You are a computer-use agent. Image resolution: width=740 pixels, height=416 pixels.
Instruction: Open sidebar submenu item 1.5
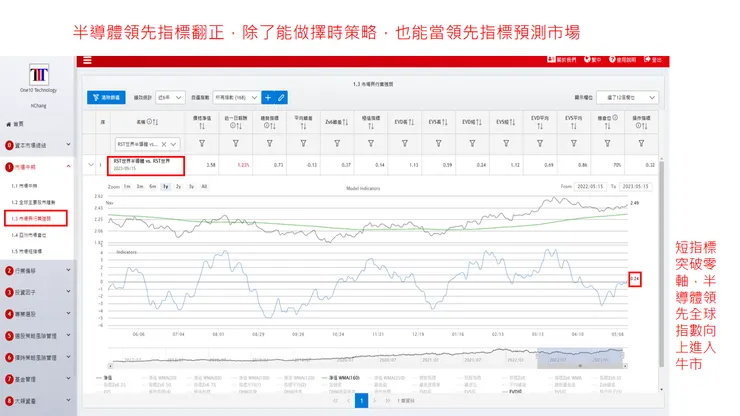pos(26,251)
